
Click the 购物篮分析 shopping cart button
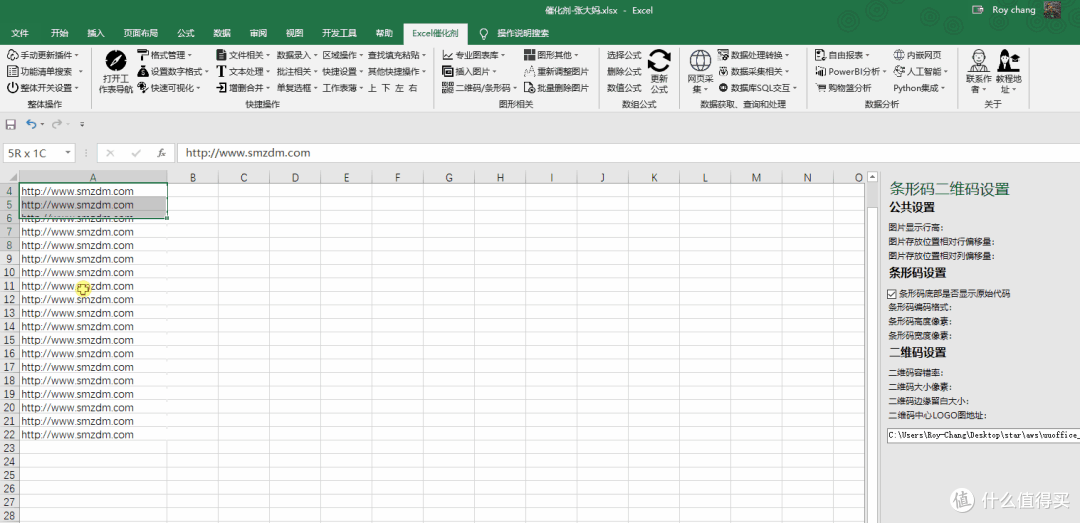[x=842, y=88]
